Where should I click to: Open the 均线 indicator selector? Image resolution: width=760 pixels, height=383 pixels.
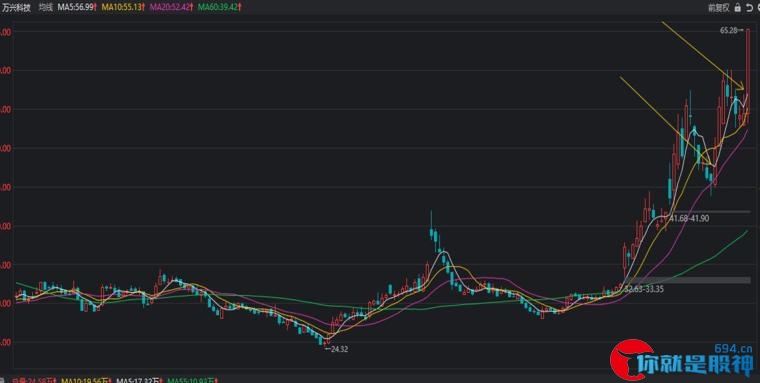(x=46, y=7)
